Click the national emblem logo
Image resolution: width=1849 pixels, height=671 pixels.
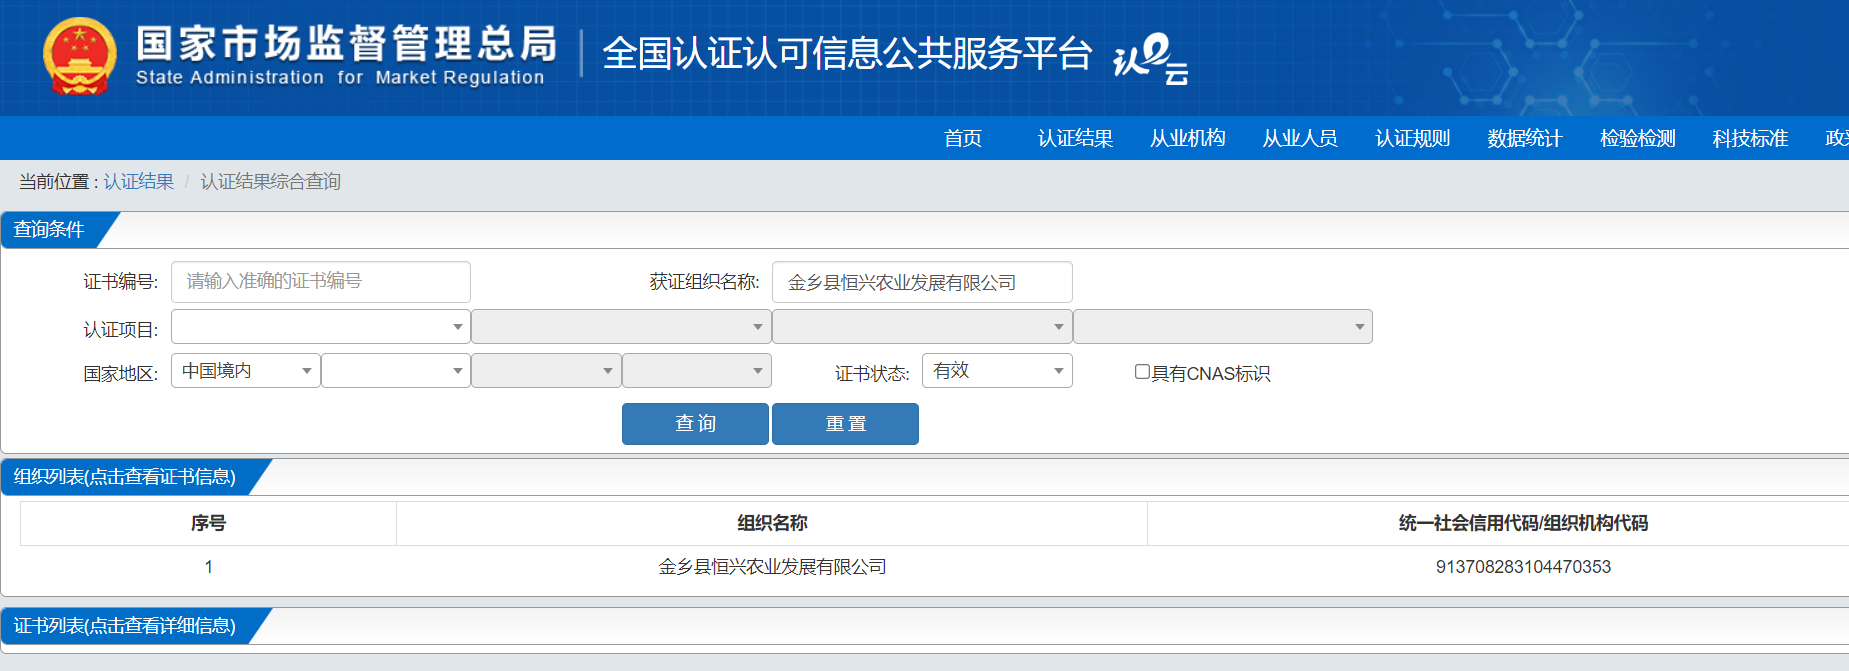80,56
